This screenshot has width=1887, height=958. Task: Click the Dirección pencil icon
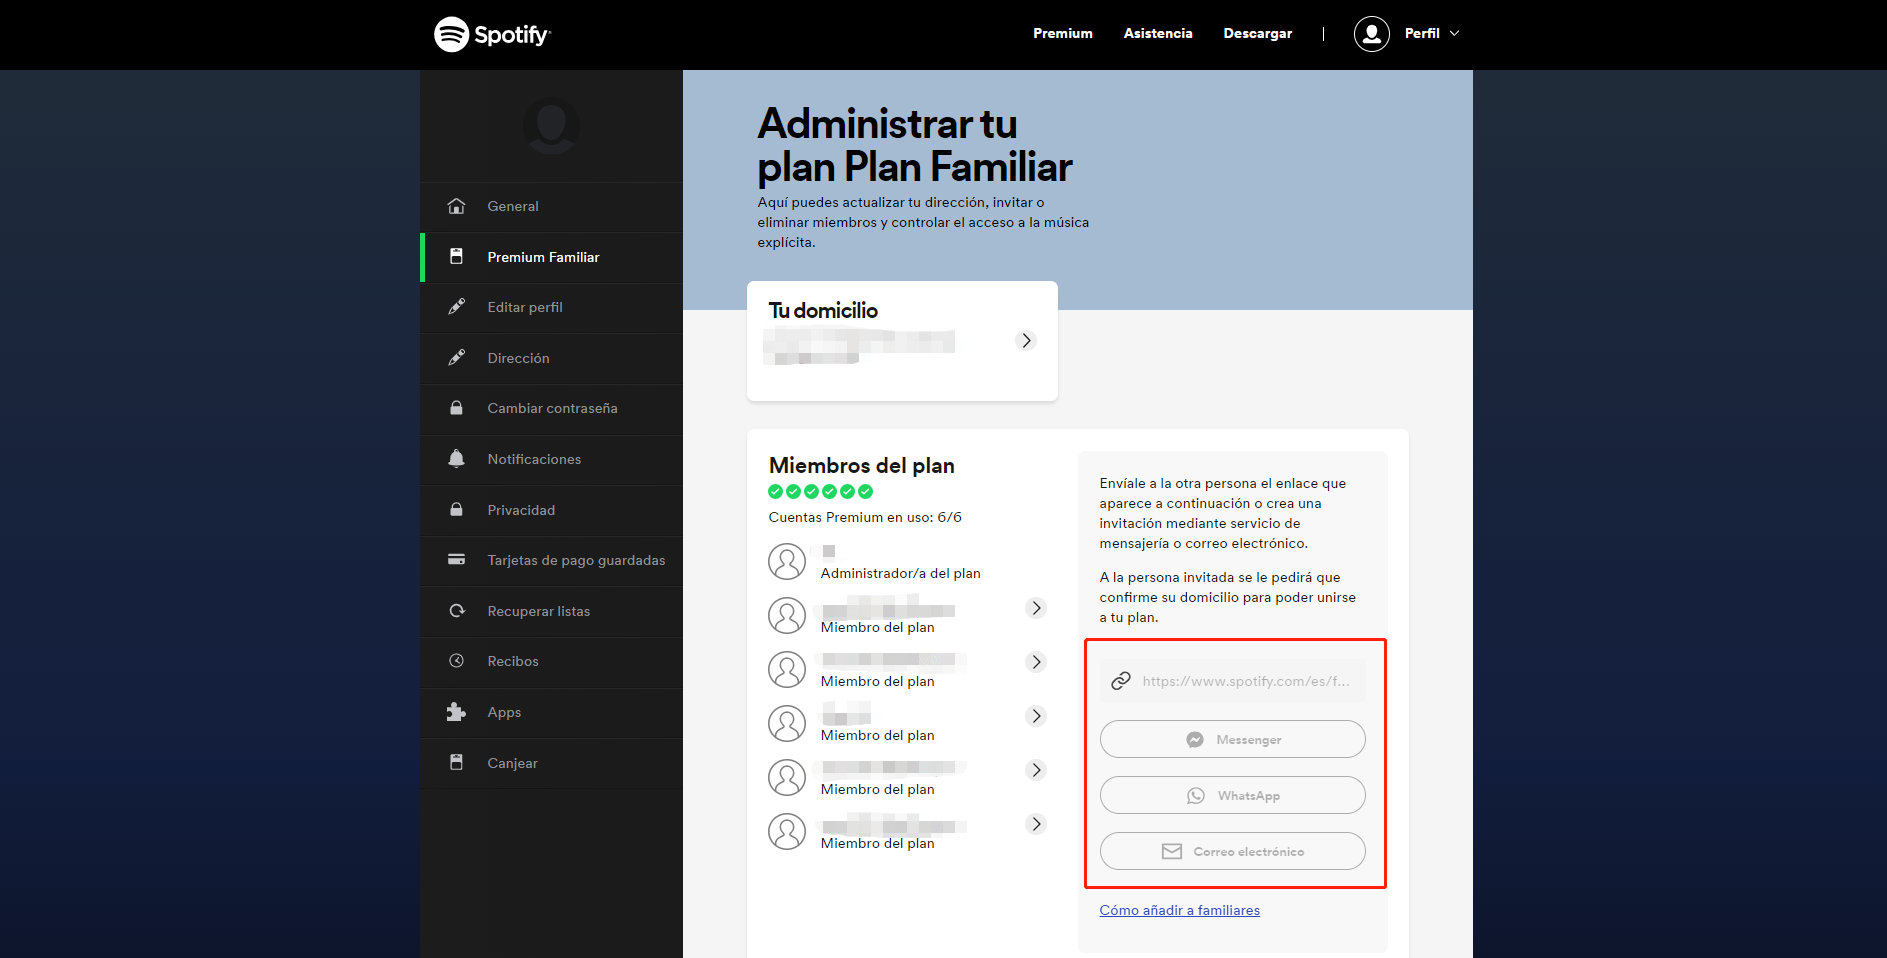coord(456,358)
